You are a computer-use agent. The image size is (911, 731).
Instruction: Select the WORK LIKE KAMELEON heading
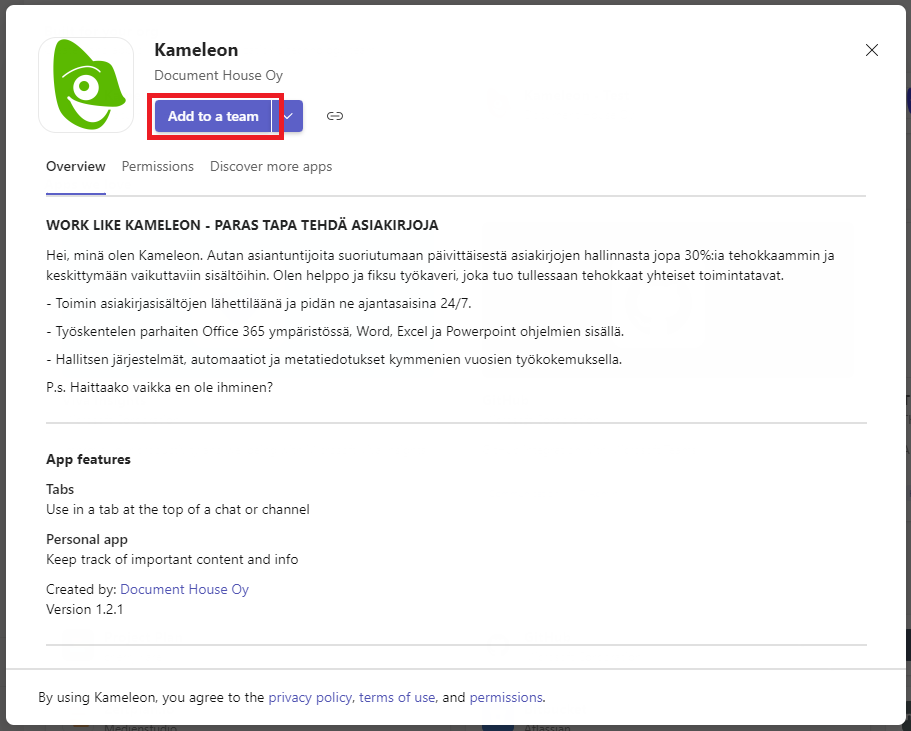[242, 225]
